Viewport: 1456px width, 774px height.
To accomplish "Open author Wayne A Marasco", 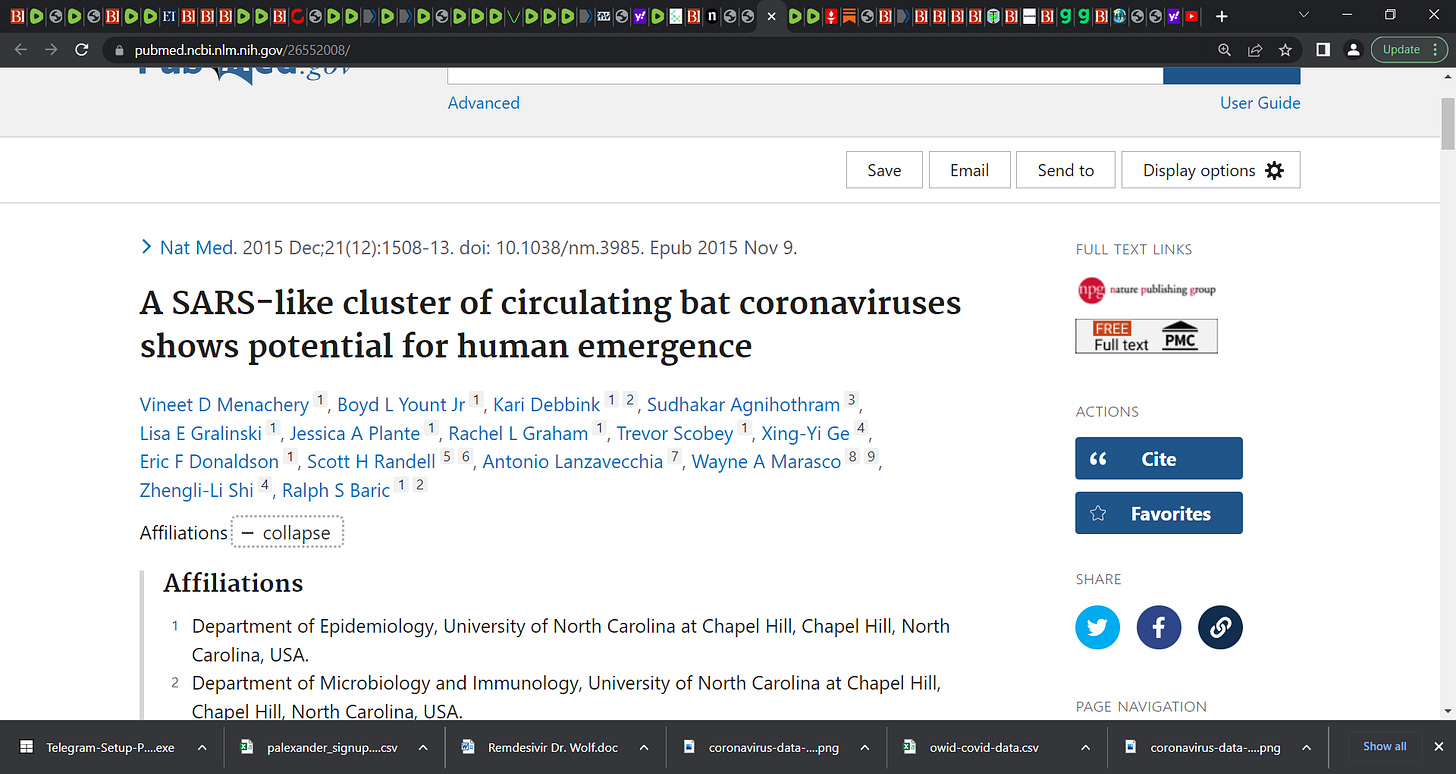I will tap(766, 461).
